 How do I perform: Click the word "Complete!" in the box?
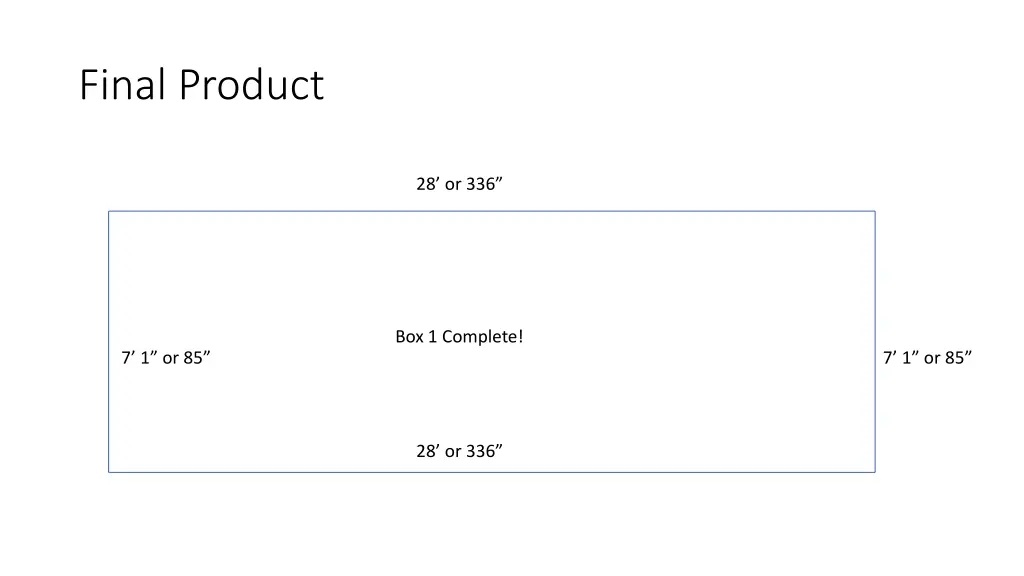483,337
